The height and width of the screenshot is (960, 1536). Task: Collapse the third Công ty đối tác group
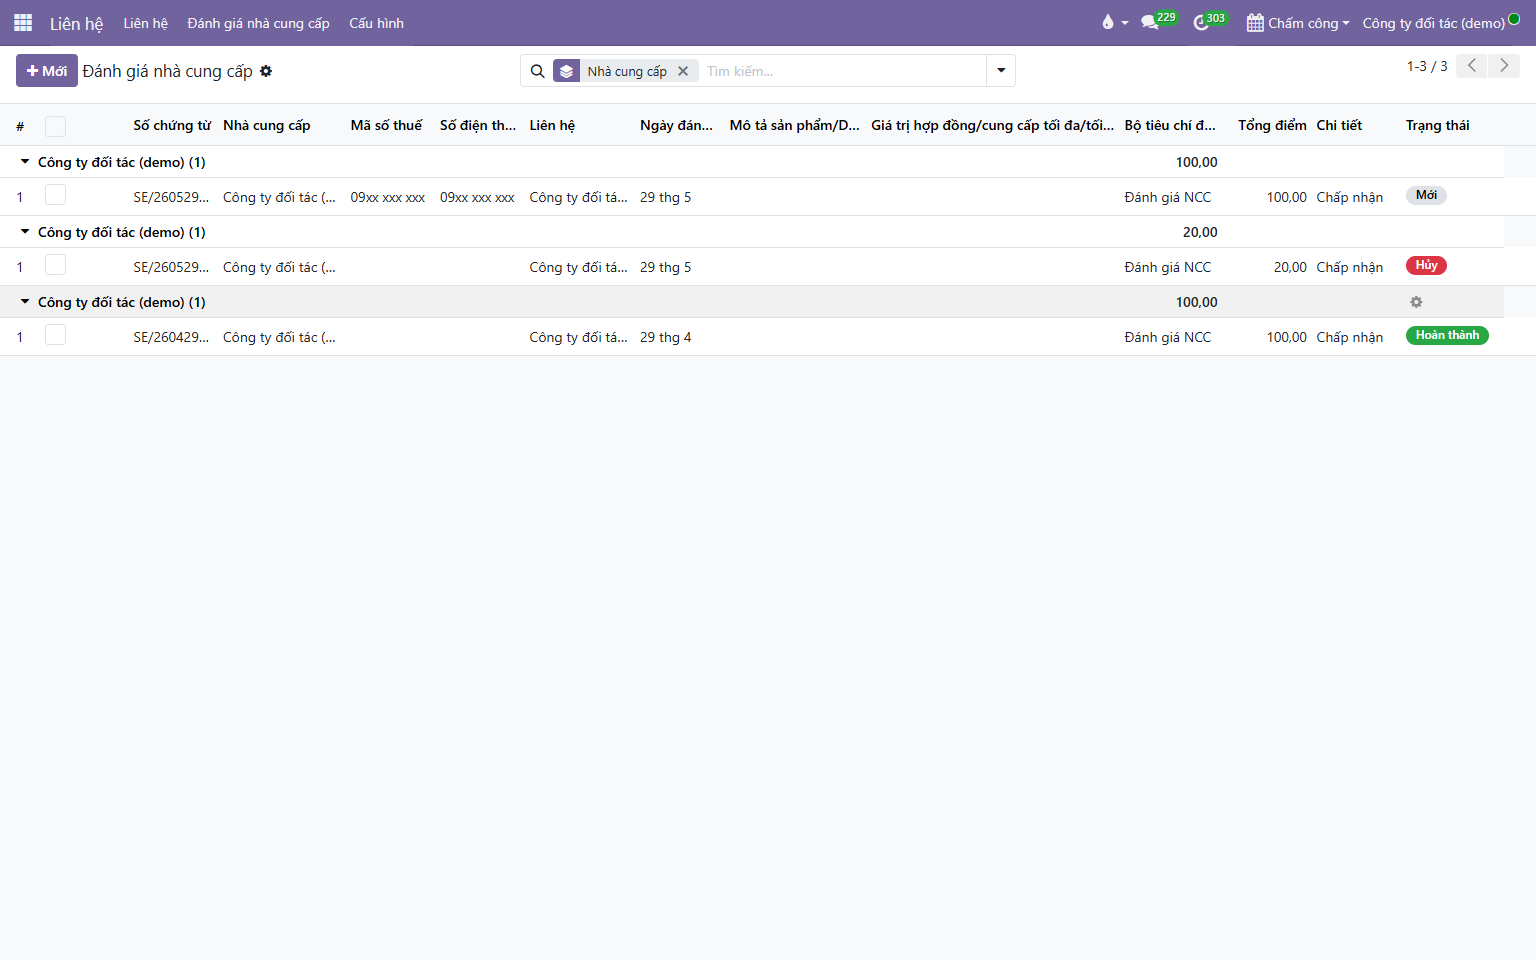click(x=25, y=302)
